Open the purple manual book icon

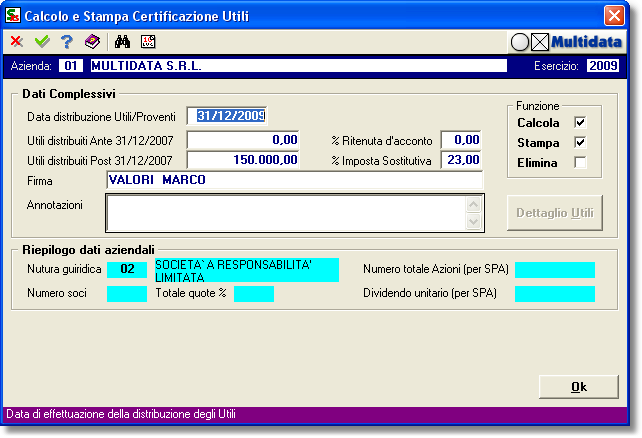[92, 41]
